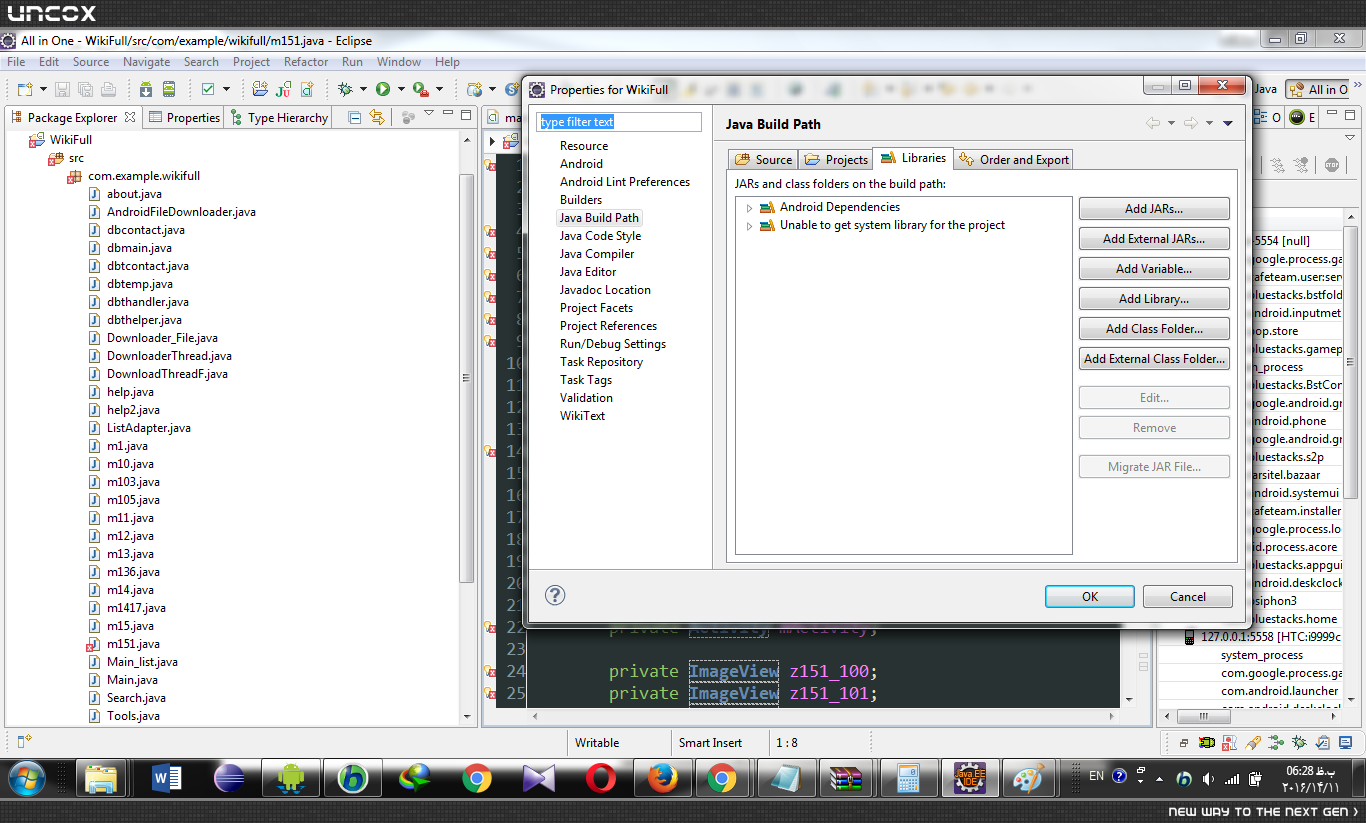Image resolution: width=1366 pixels, height=823 pixels.
Task: Select Java Compiler in the properties list
Action: (x=597, y=254)
